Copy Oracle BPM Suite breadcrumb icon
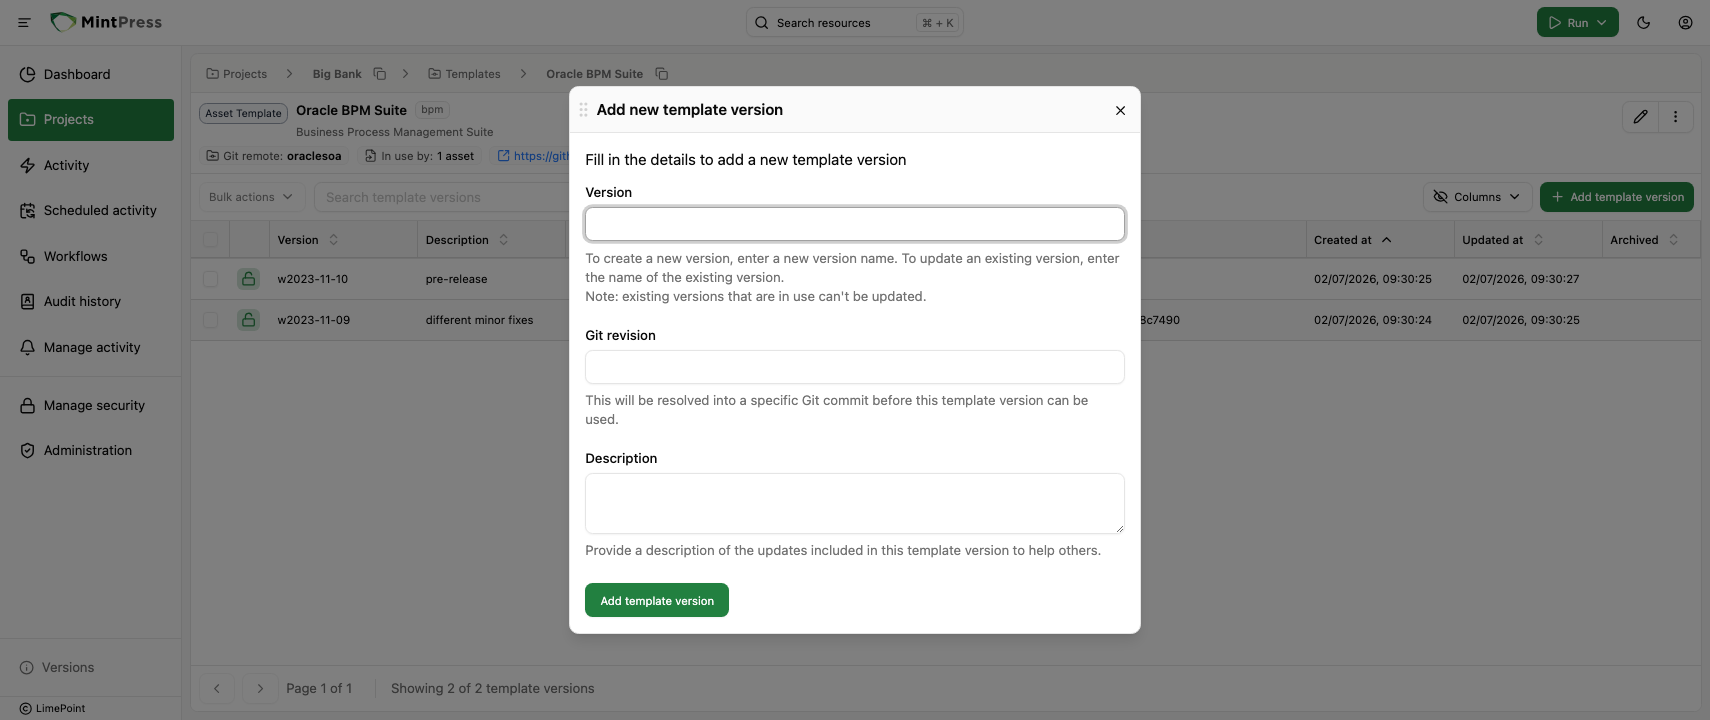1710x720 pixels. [662, 74]
